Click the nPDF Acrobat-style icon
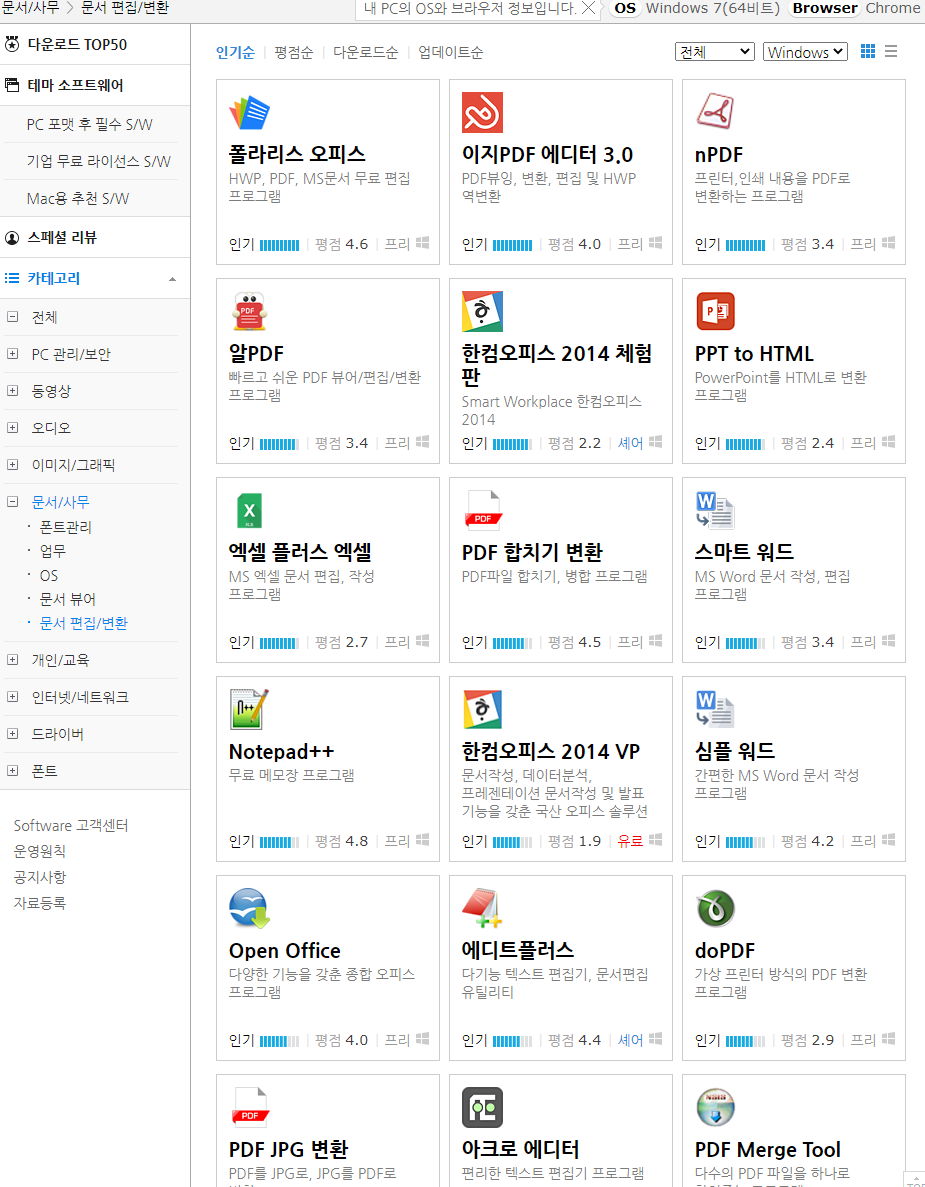The image size is (925, 1187). tap(715, 113)
